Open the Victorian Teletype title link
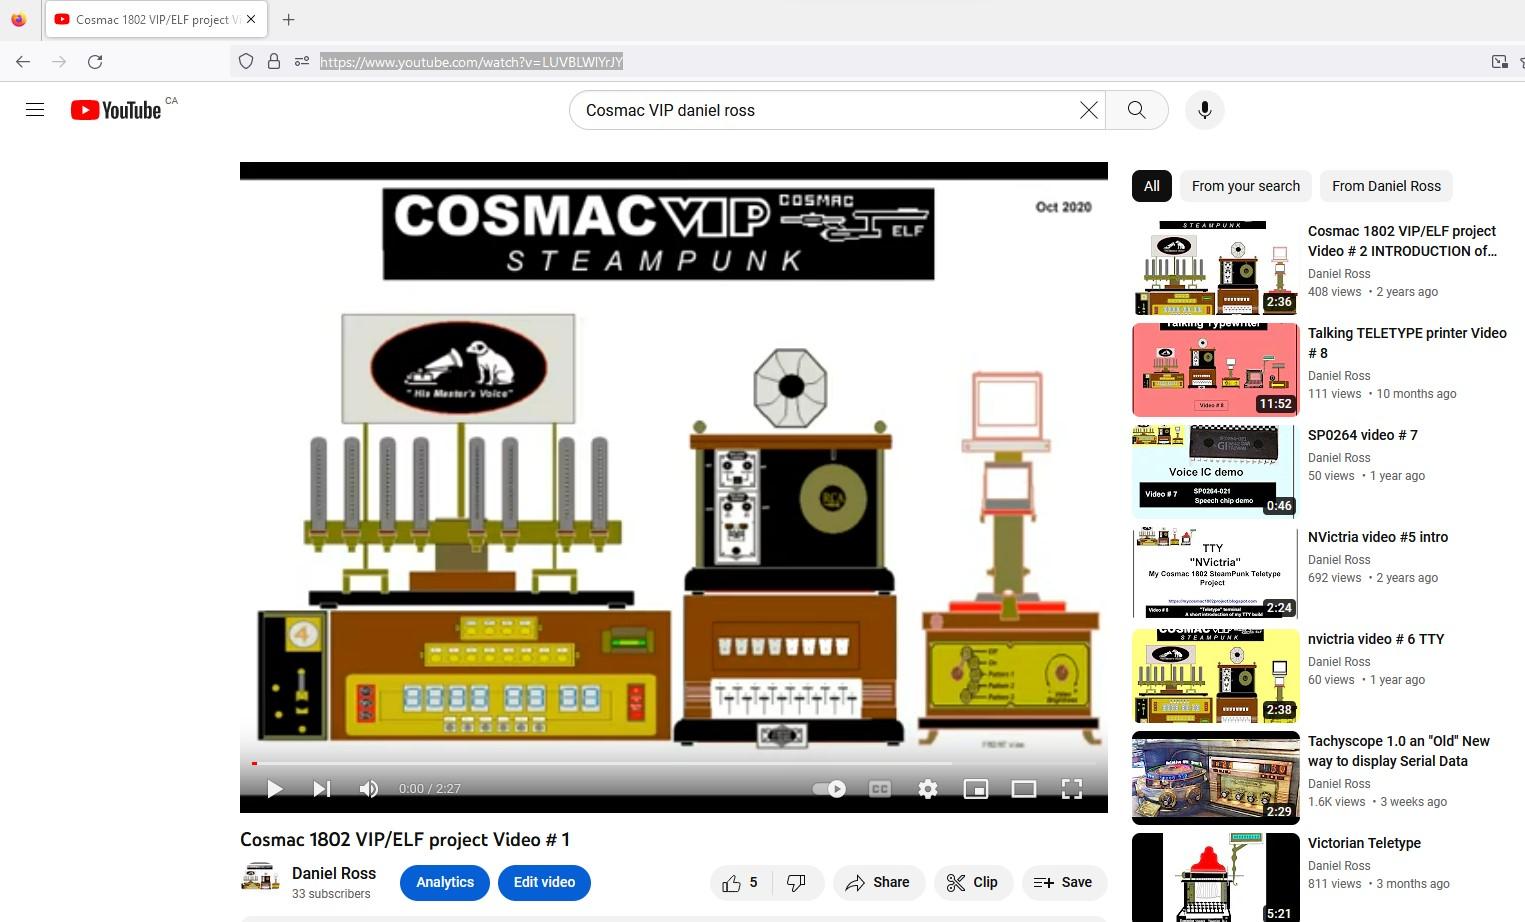 coord(1364,843)
